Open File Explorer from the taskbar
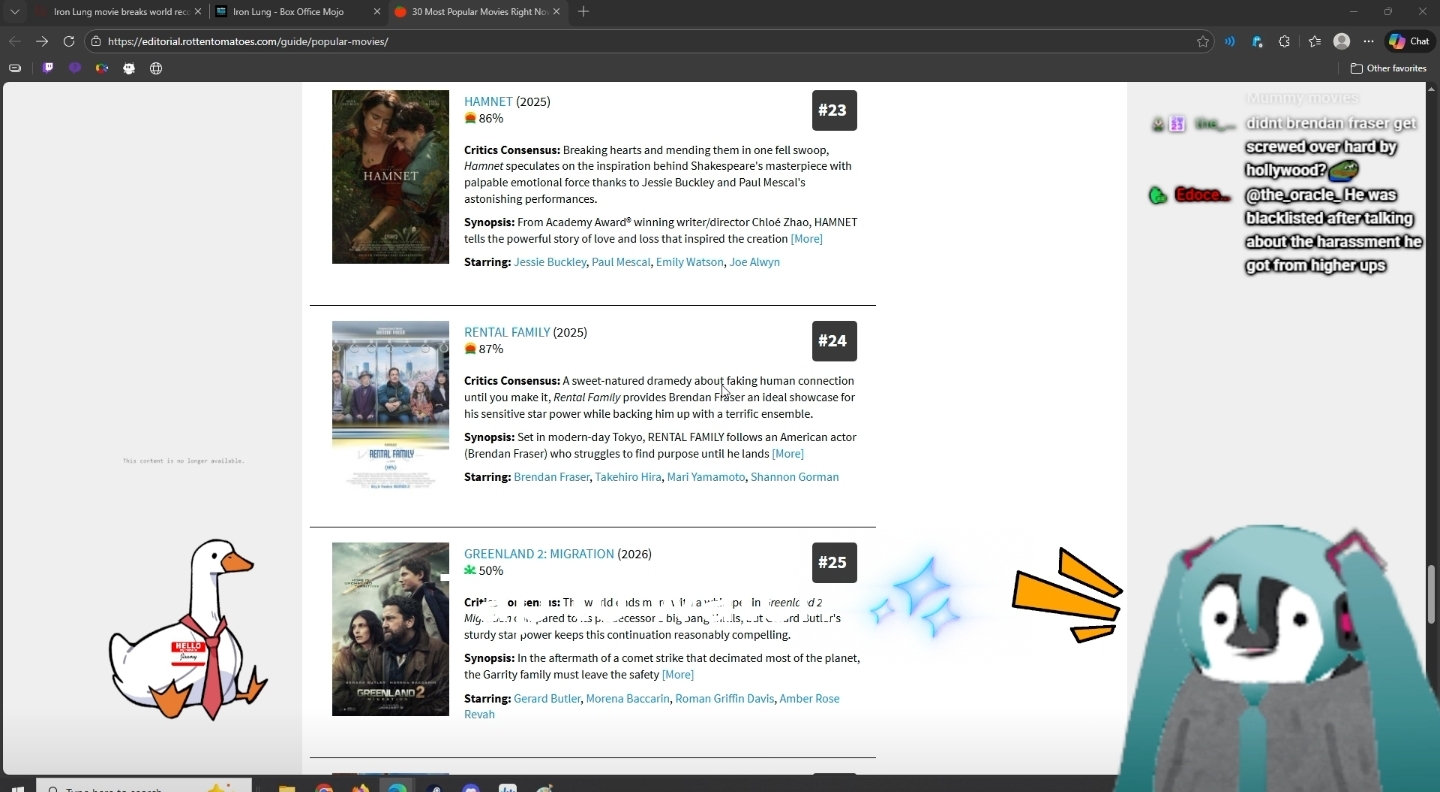The height and width of the screenshot is (792, 1440). click(287, 789)
